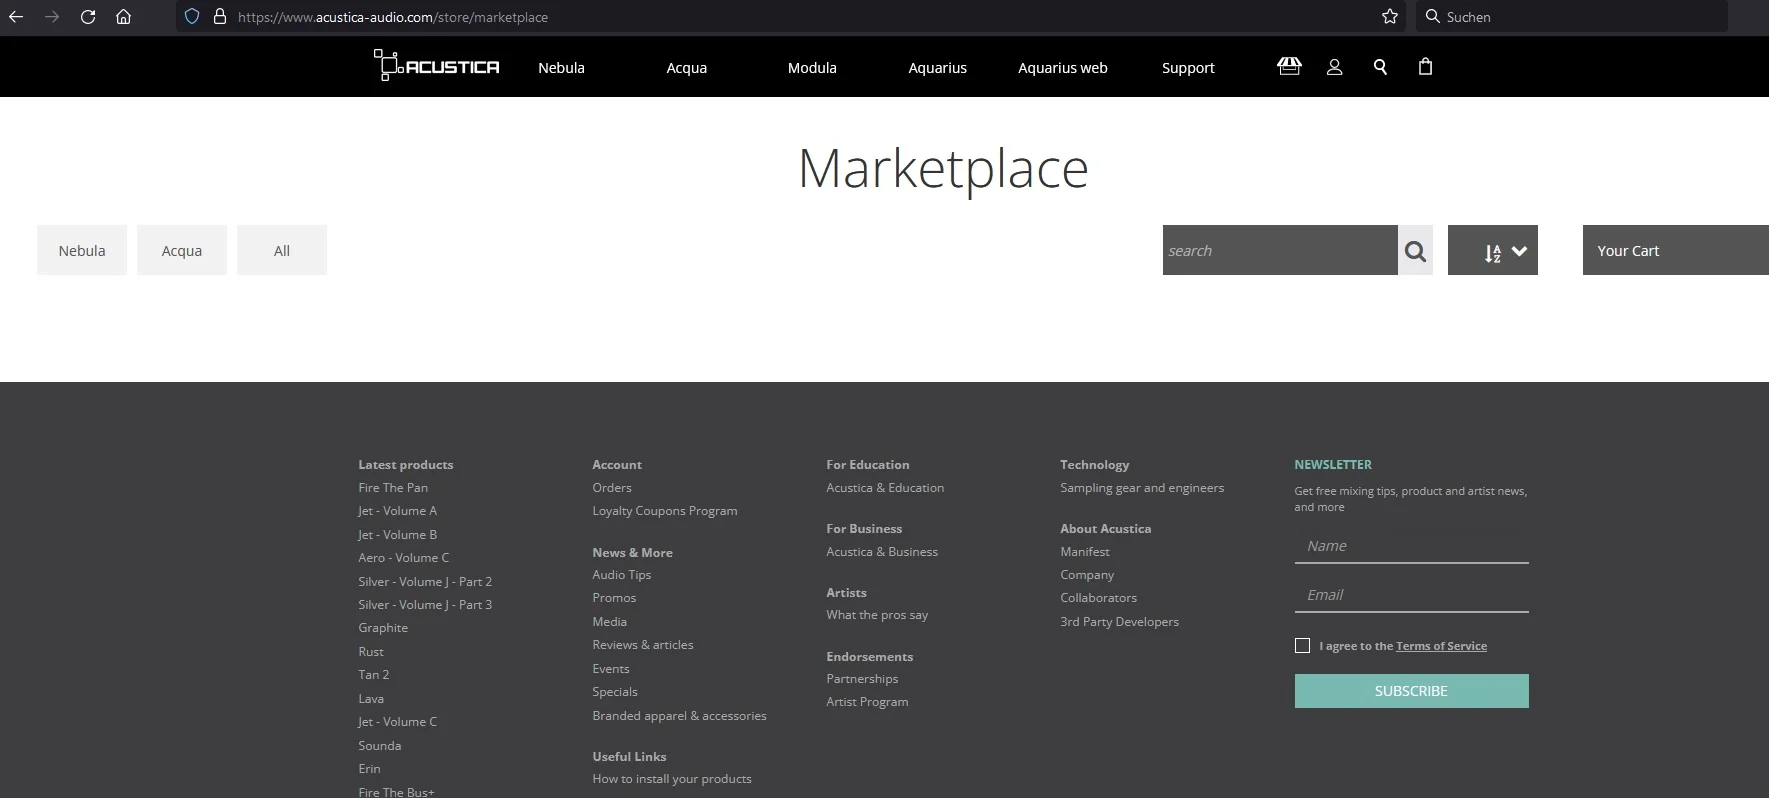Open the tracking protection shield icon
Image resolution: width=1769 pixels, height=798 pixels.
pos(192,17)
